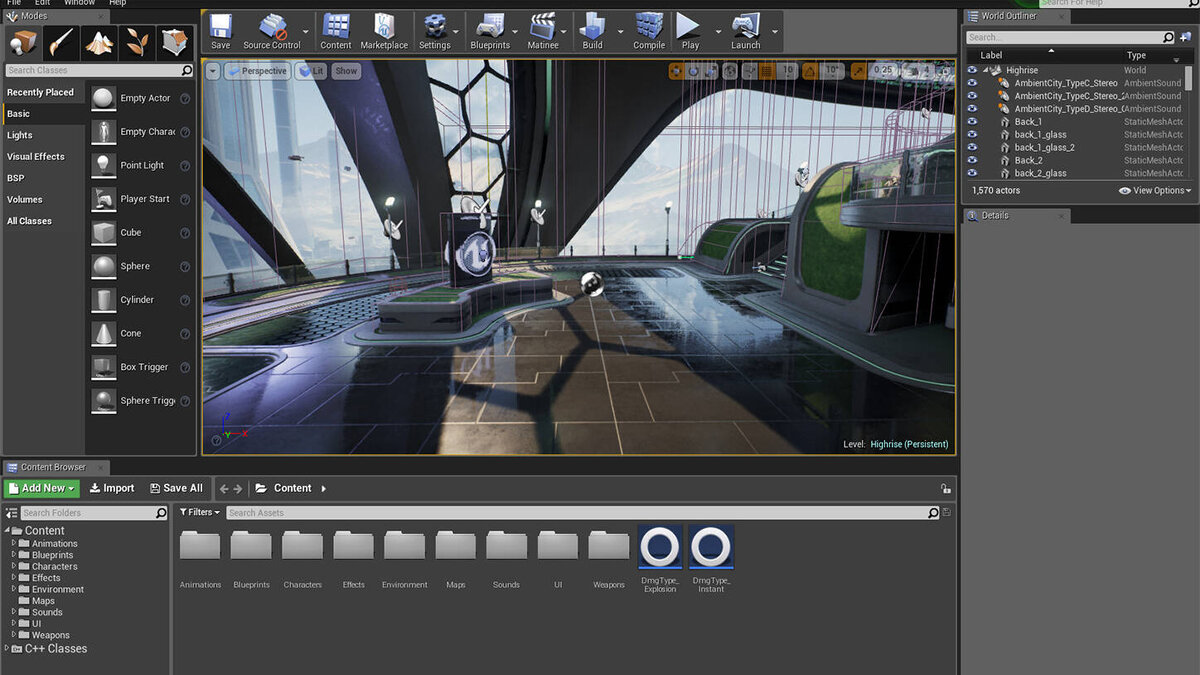1200x675 pixels.
Task: Click the Matinee clapperboard icon
Action: [543, 32]
